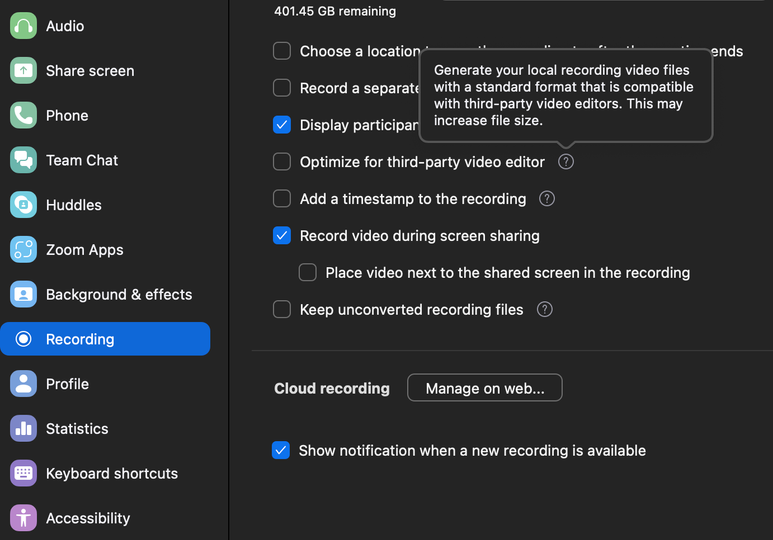Uncheck Record video during screen sharing
The image size is (773, 540).
pos(282,236)
